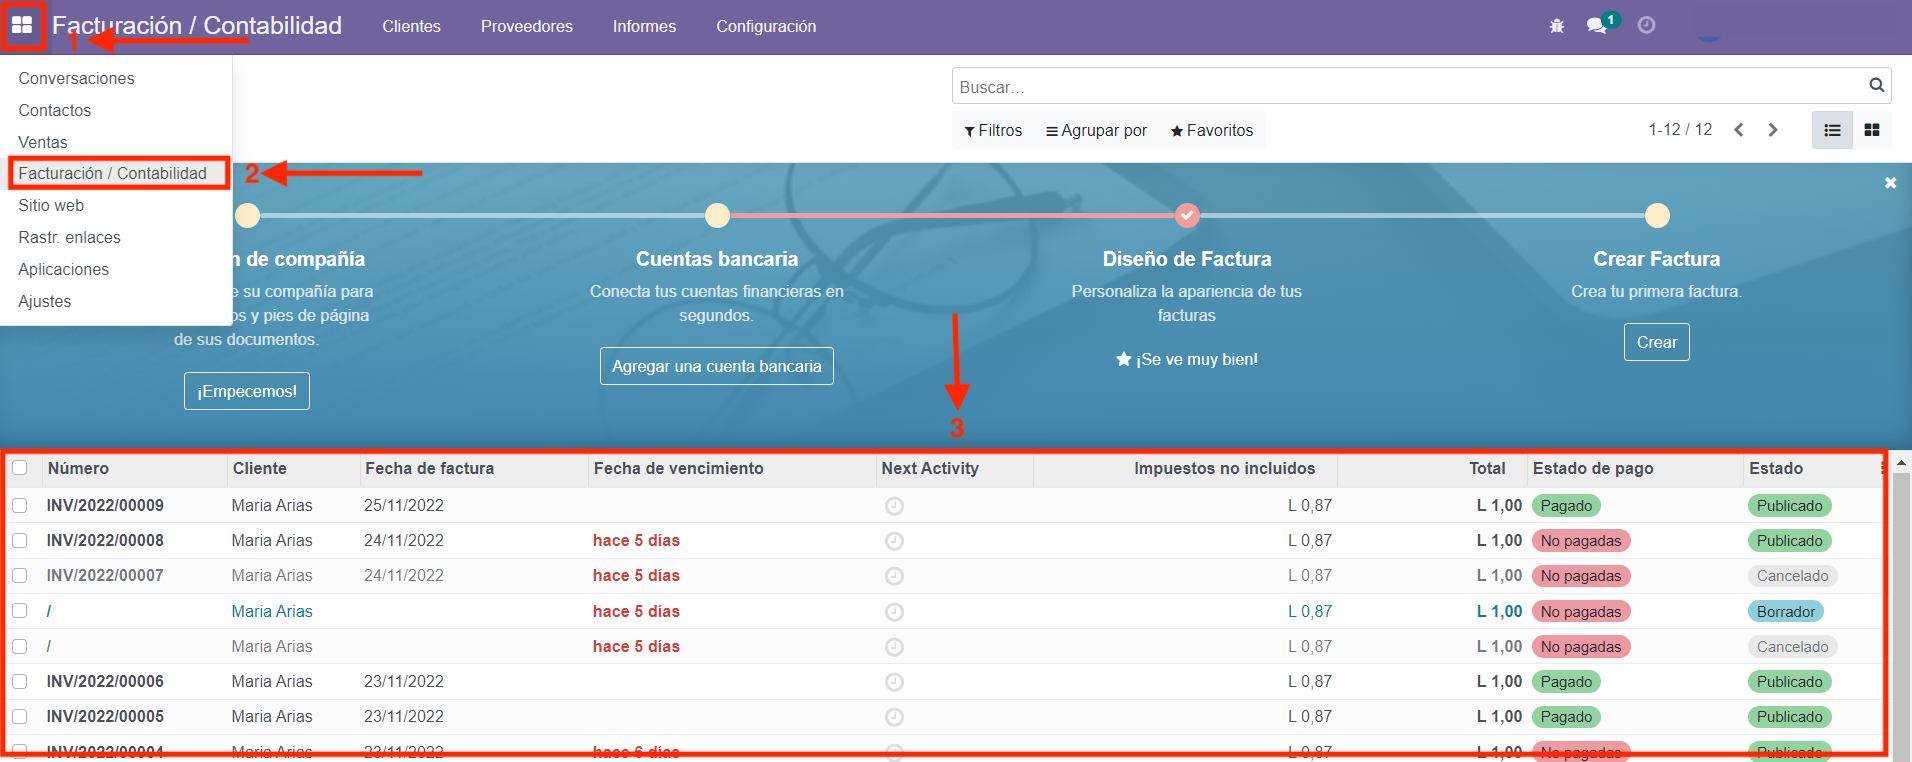Click activity clock for INV/2022/00005
Image resolution: width=1912 pixels, height=762 pixels.
[894, 717]
